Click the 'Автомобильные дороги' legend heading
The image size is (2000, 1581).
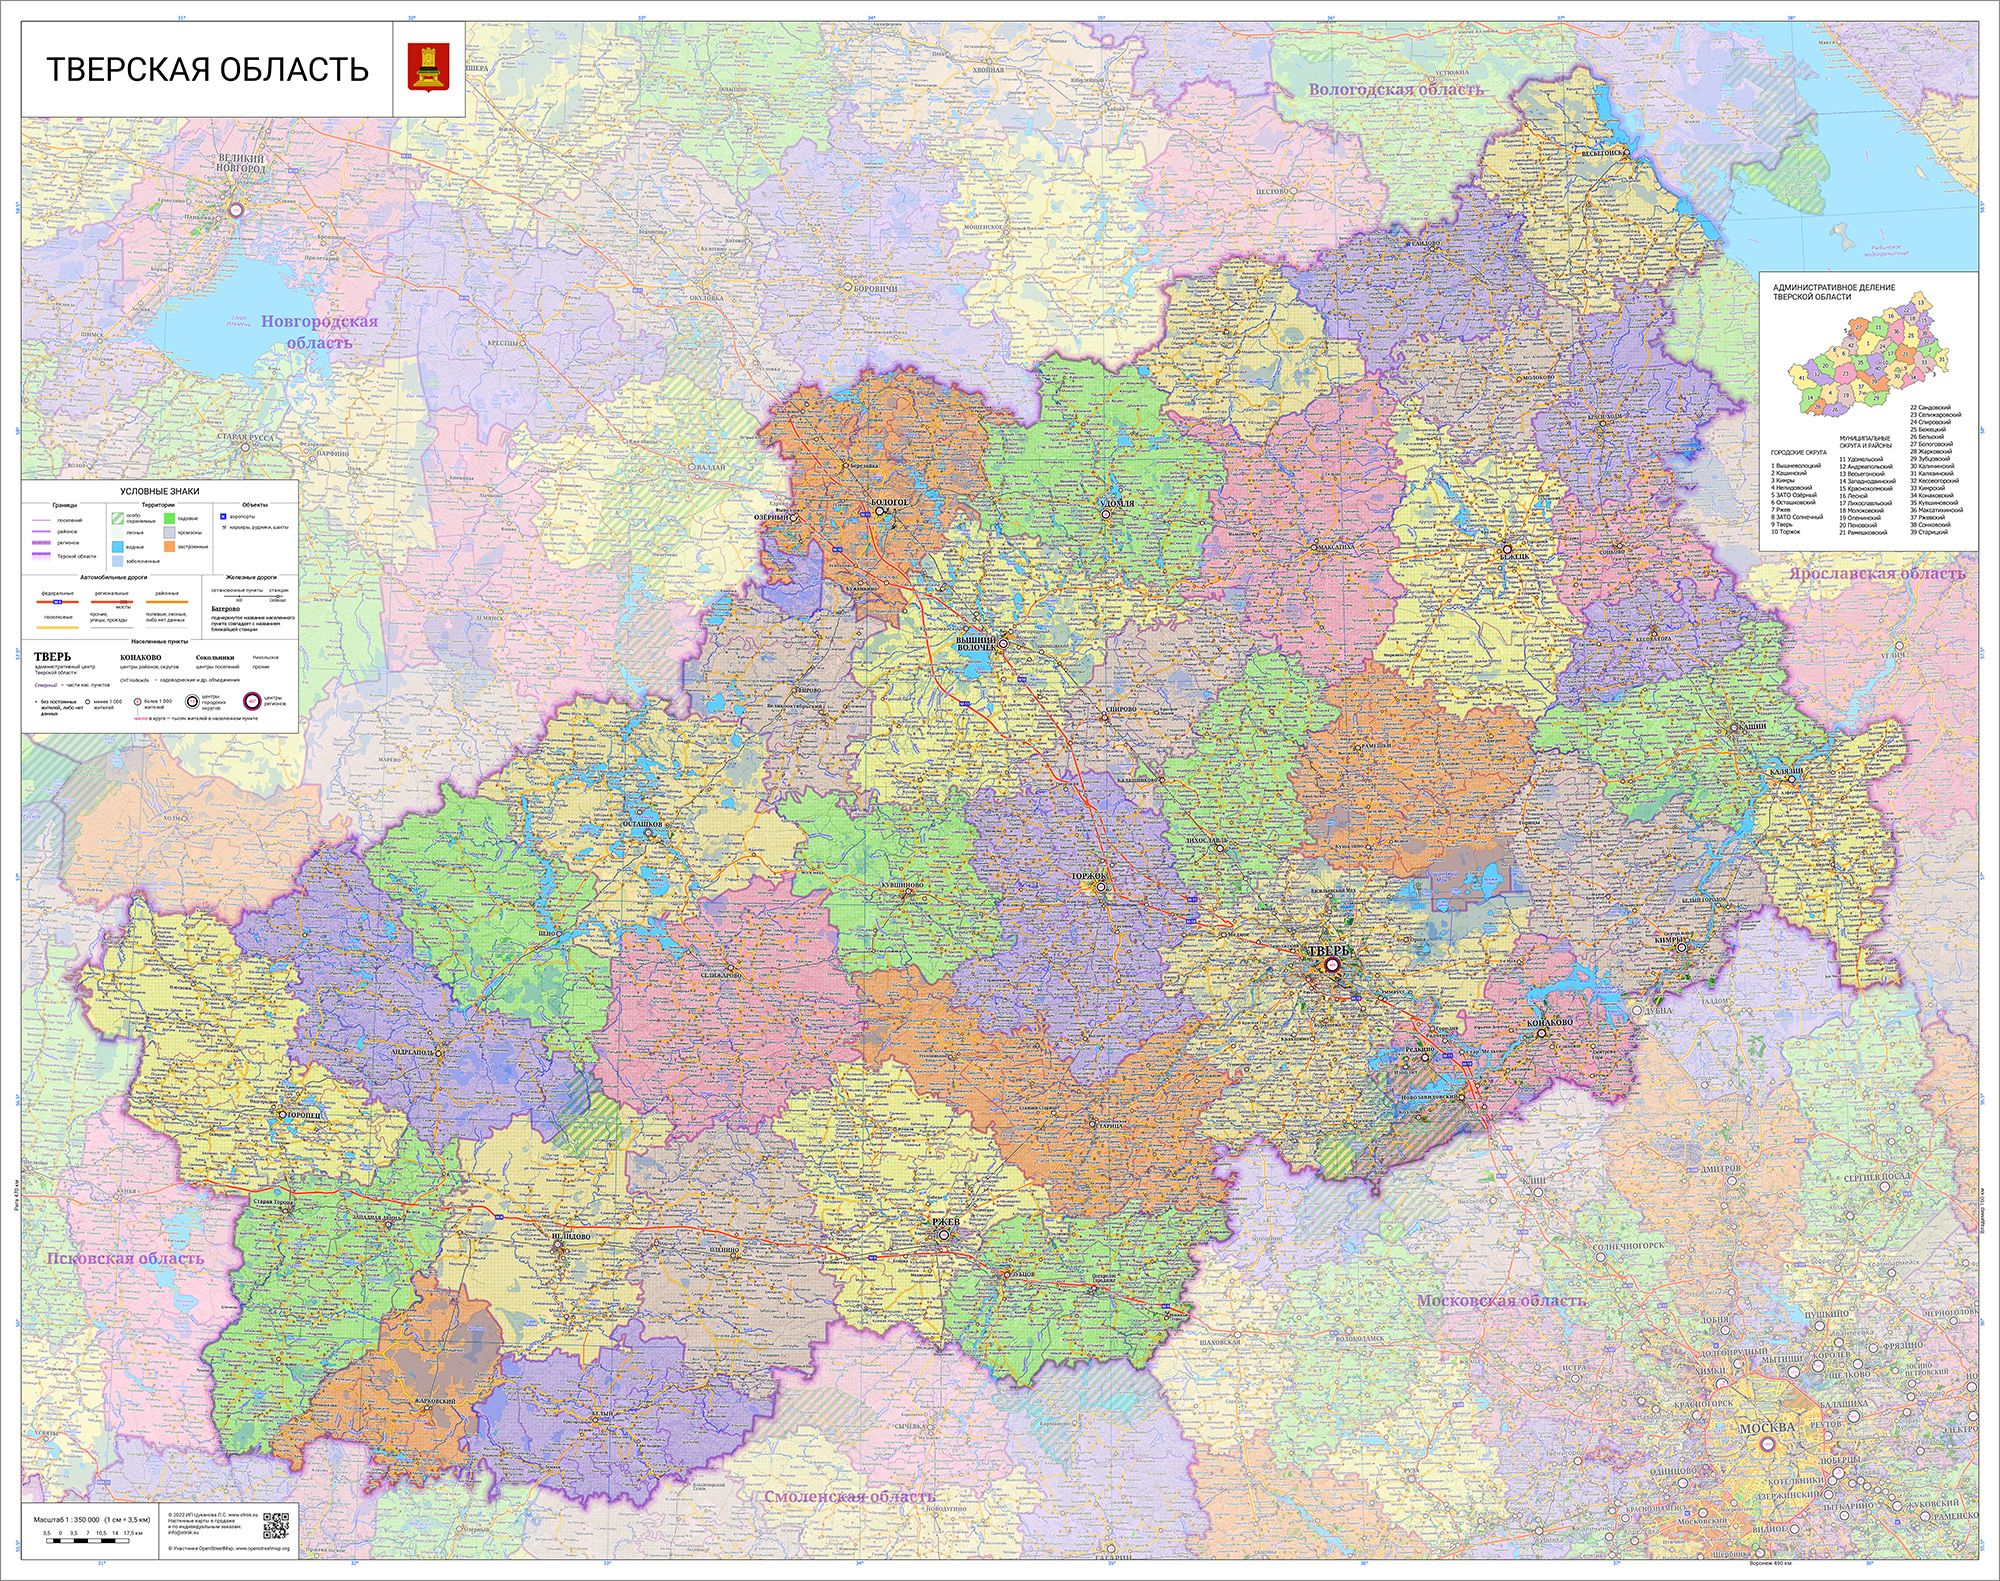click(114, 577)
